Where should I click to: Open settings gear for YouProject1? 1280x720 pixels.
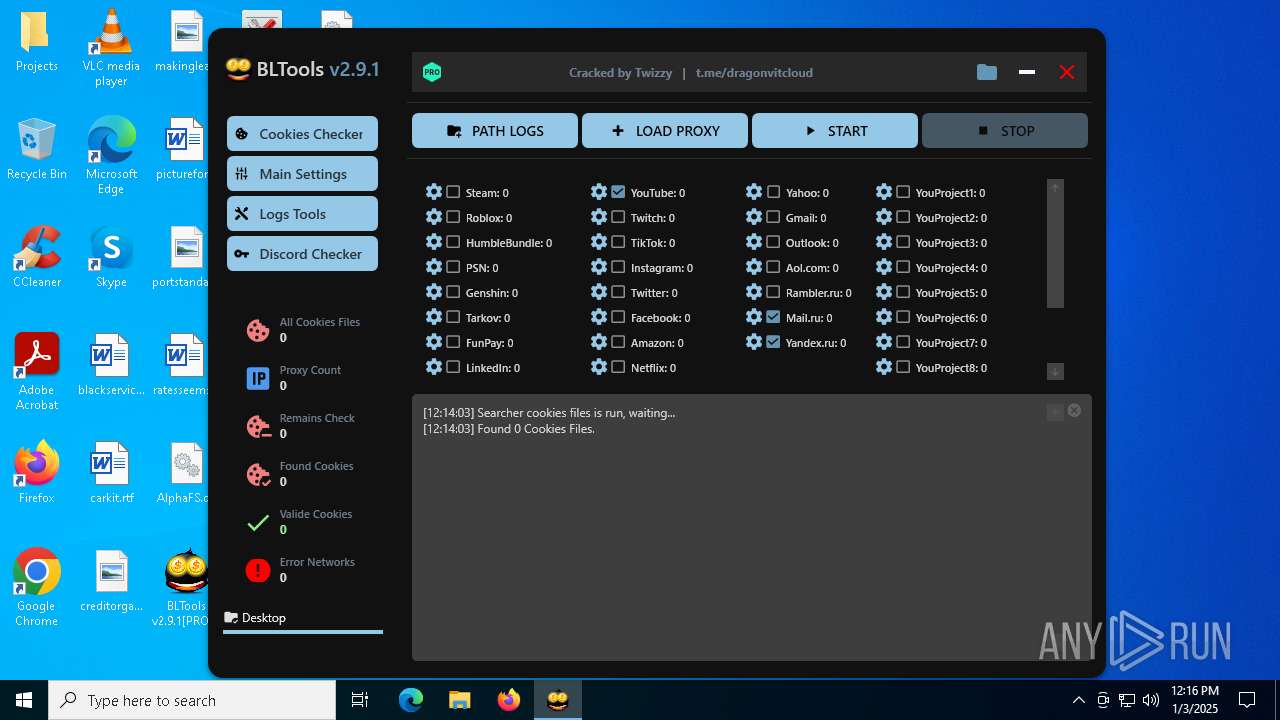coord(884,192)
